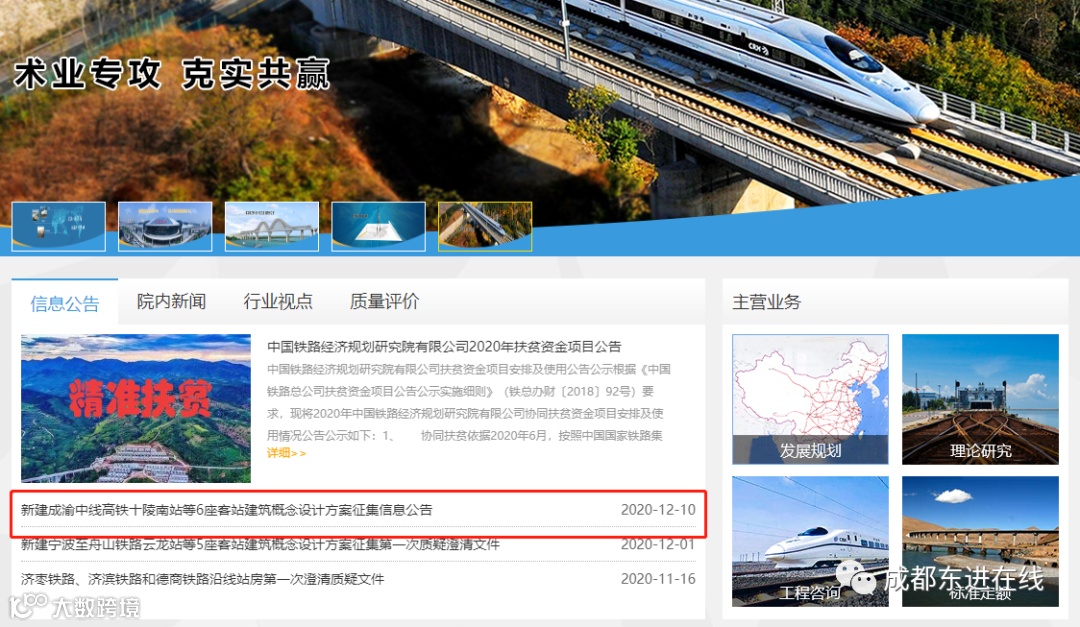Select the high-speed train carousel thumbnail
Image resolution: width=1080 pixels, height=627 pixels.
tap(486, 227)
